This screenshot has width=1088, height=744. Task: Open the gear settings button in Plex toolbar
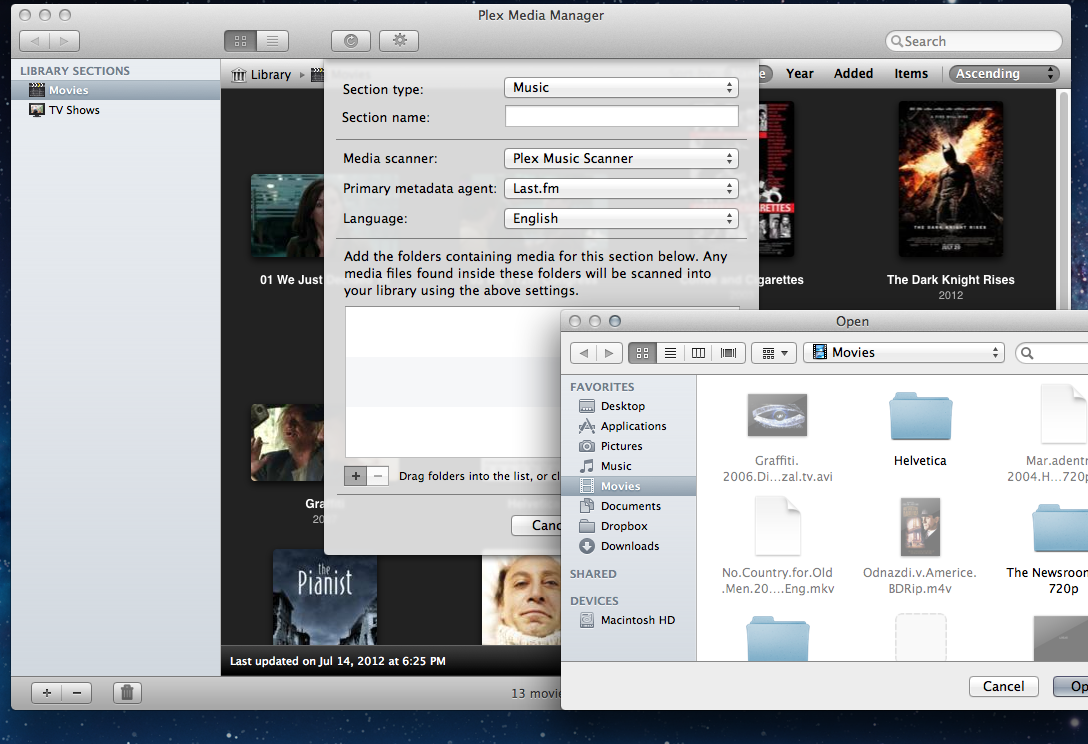(399, 41)
